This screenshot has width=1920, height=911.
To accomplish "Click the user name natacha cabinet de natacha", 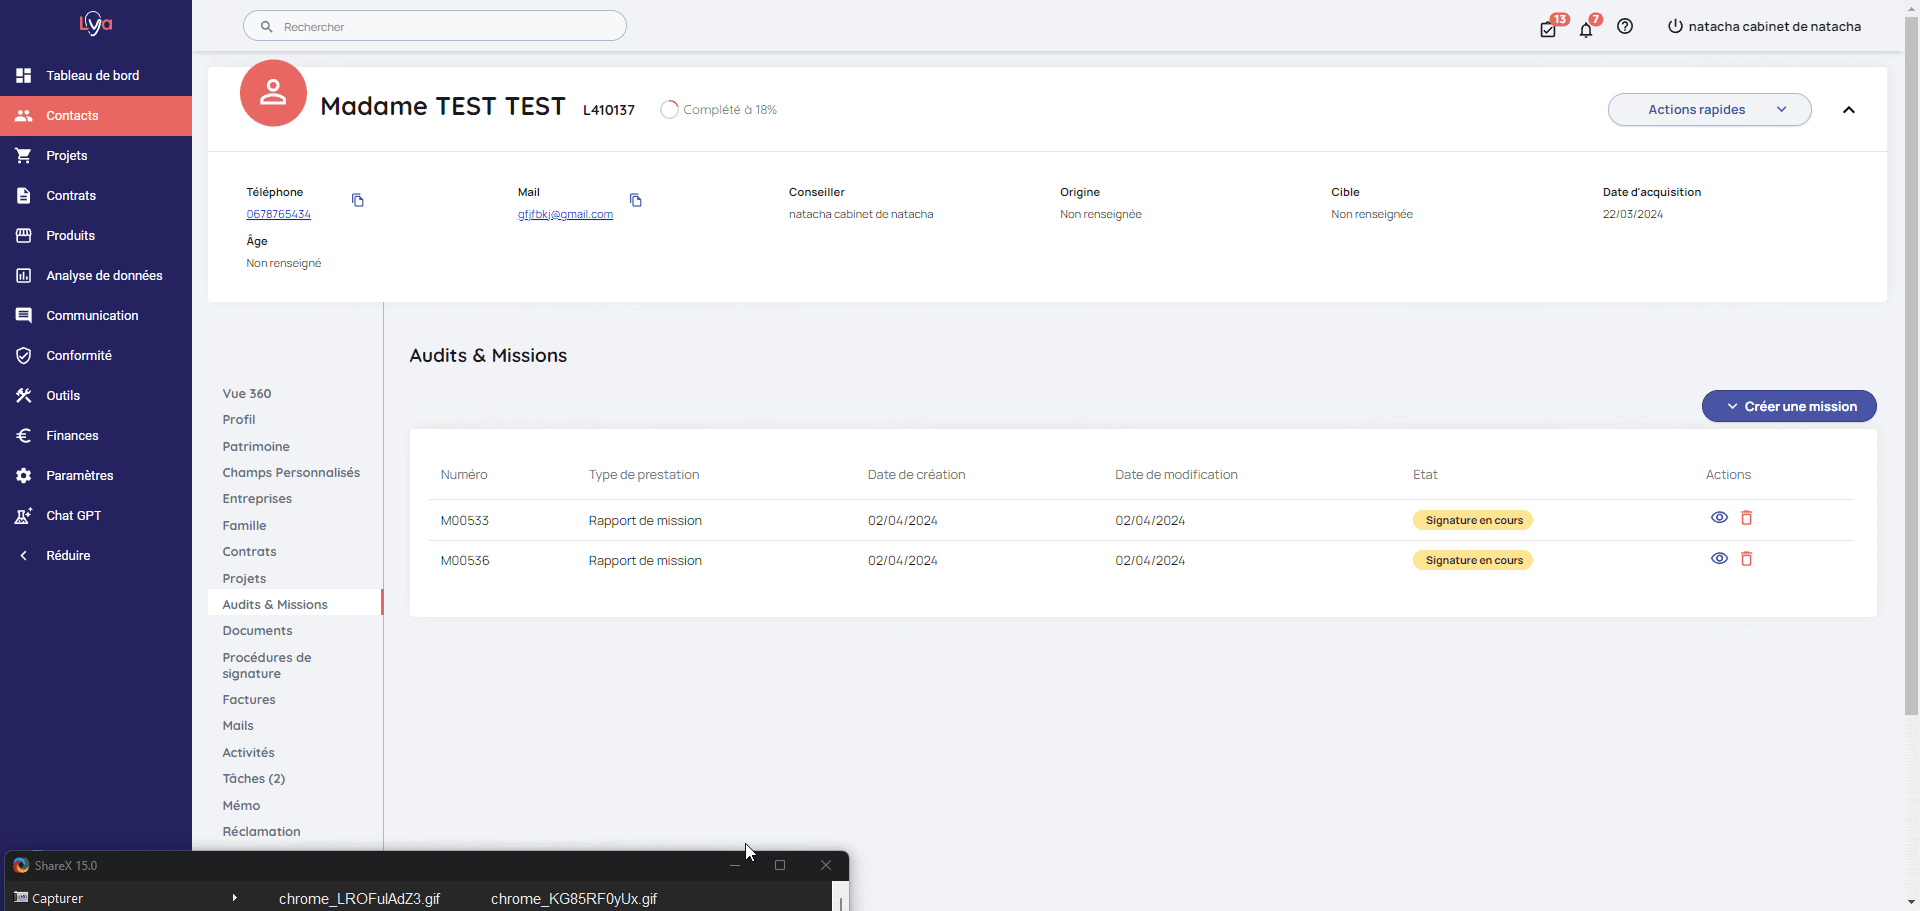I will [1775, 27].
